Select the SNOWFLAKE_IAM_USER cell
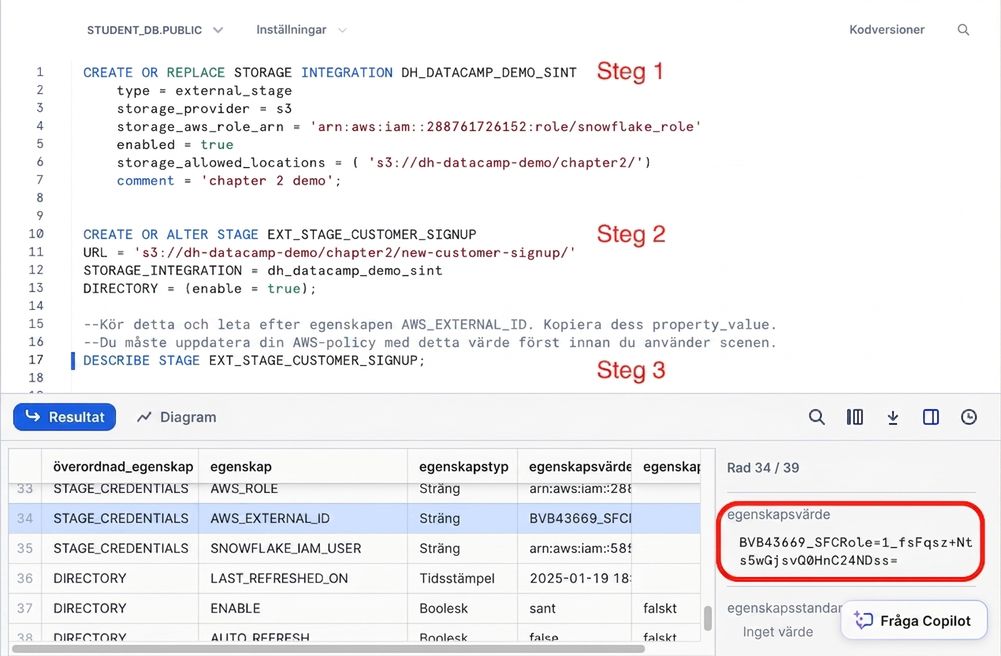The image size is (1001, 656). (303, 548)
